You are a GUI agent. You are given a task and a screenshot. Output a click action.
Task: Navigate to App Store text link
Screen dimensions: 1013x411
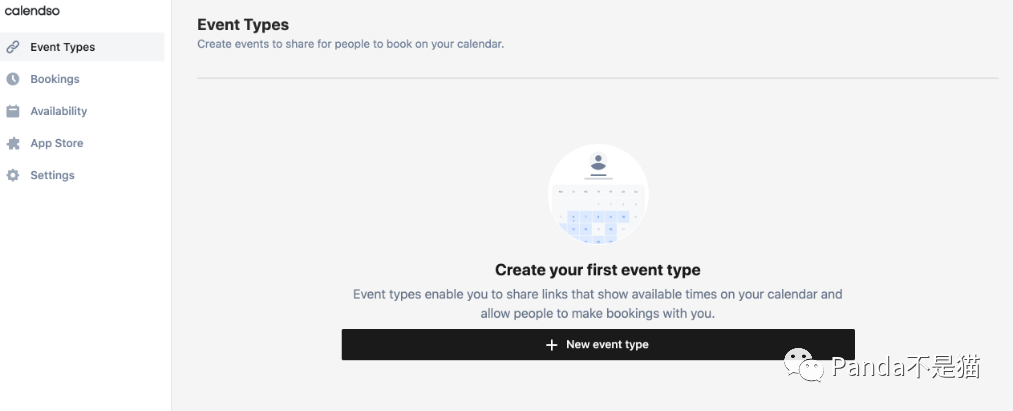(57, 143)
